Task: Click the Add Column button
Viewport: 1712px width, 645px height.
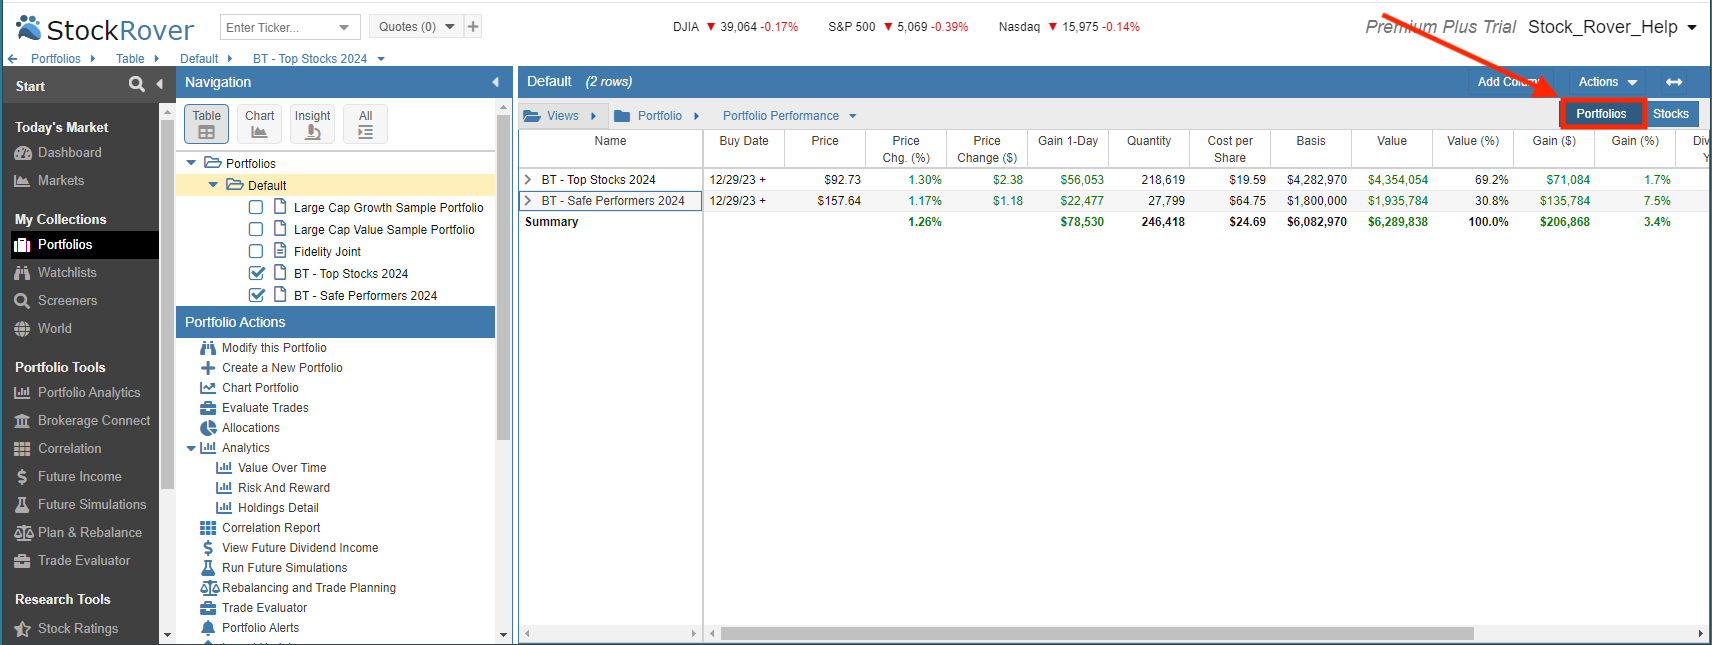Action: (1510, 82)
